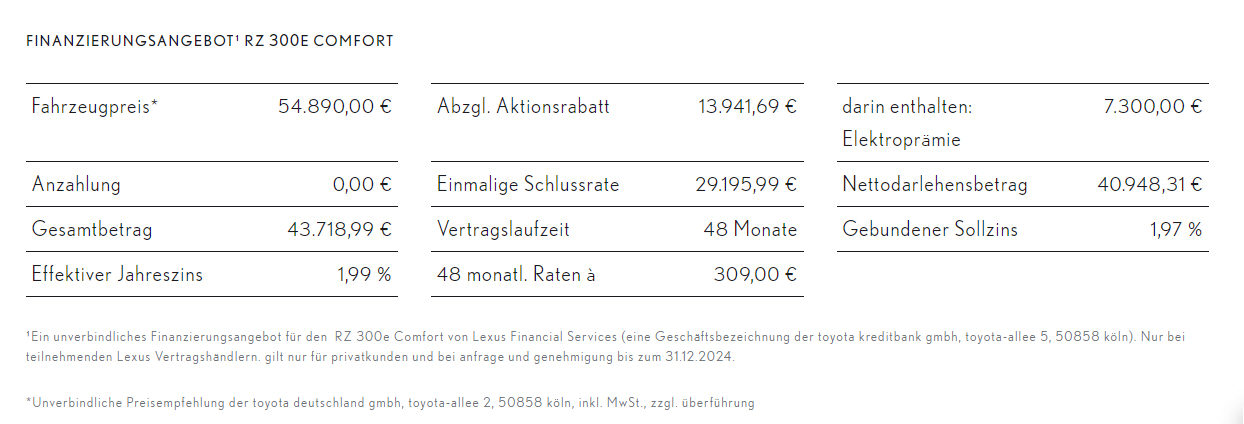Click the 13.941,69 € discount value

pyautogui.click(x=747, y=106)
